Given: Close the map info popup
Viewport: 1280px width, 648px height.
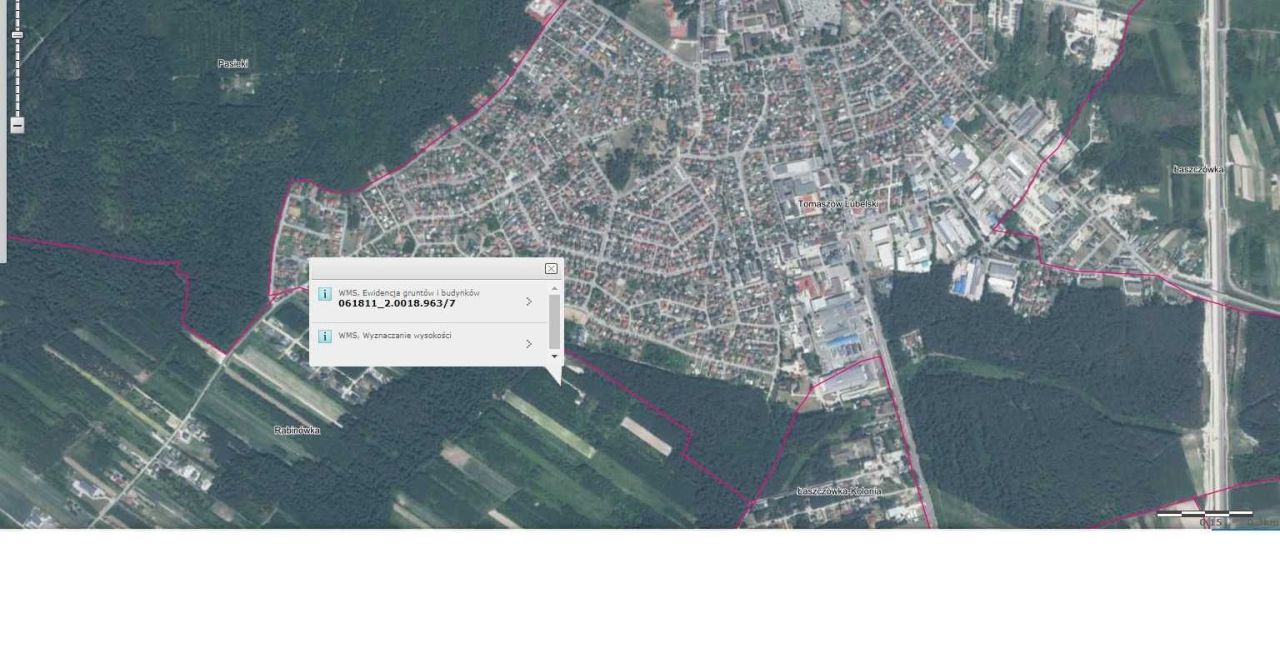Looking at the screenshot, I should click(551, 268).
